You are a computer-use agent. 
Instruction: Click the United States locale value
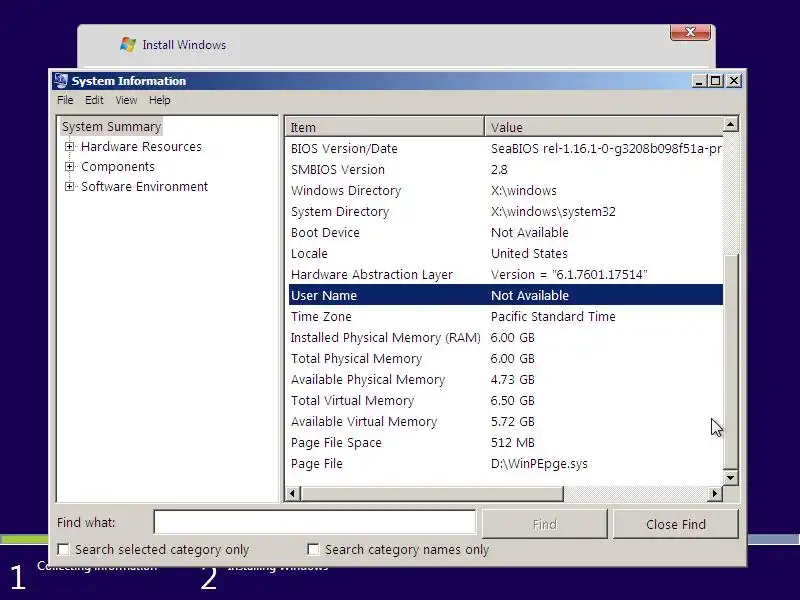(529, 253)
